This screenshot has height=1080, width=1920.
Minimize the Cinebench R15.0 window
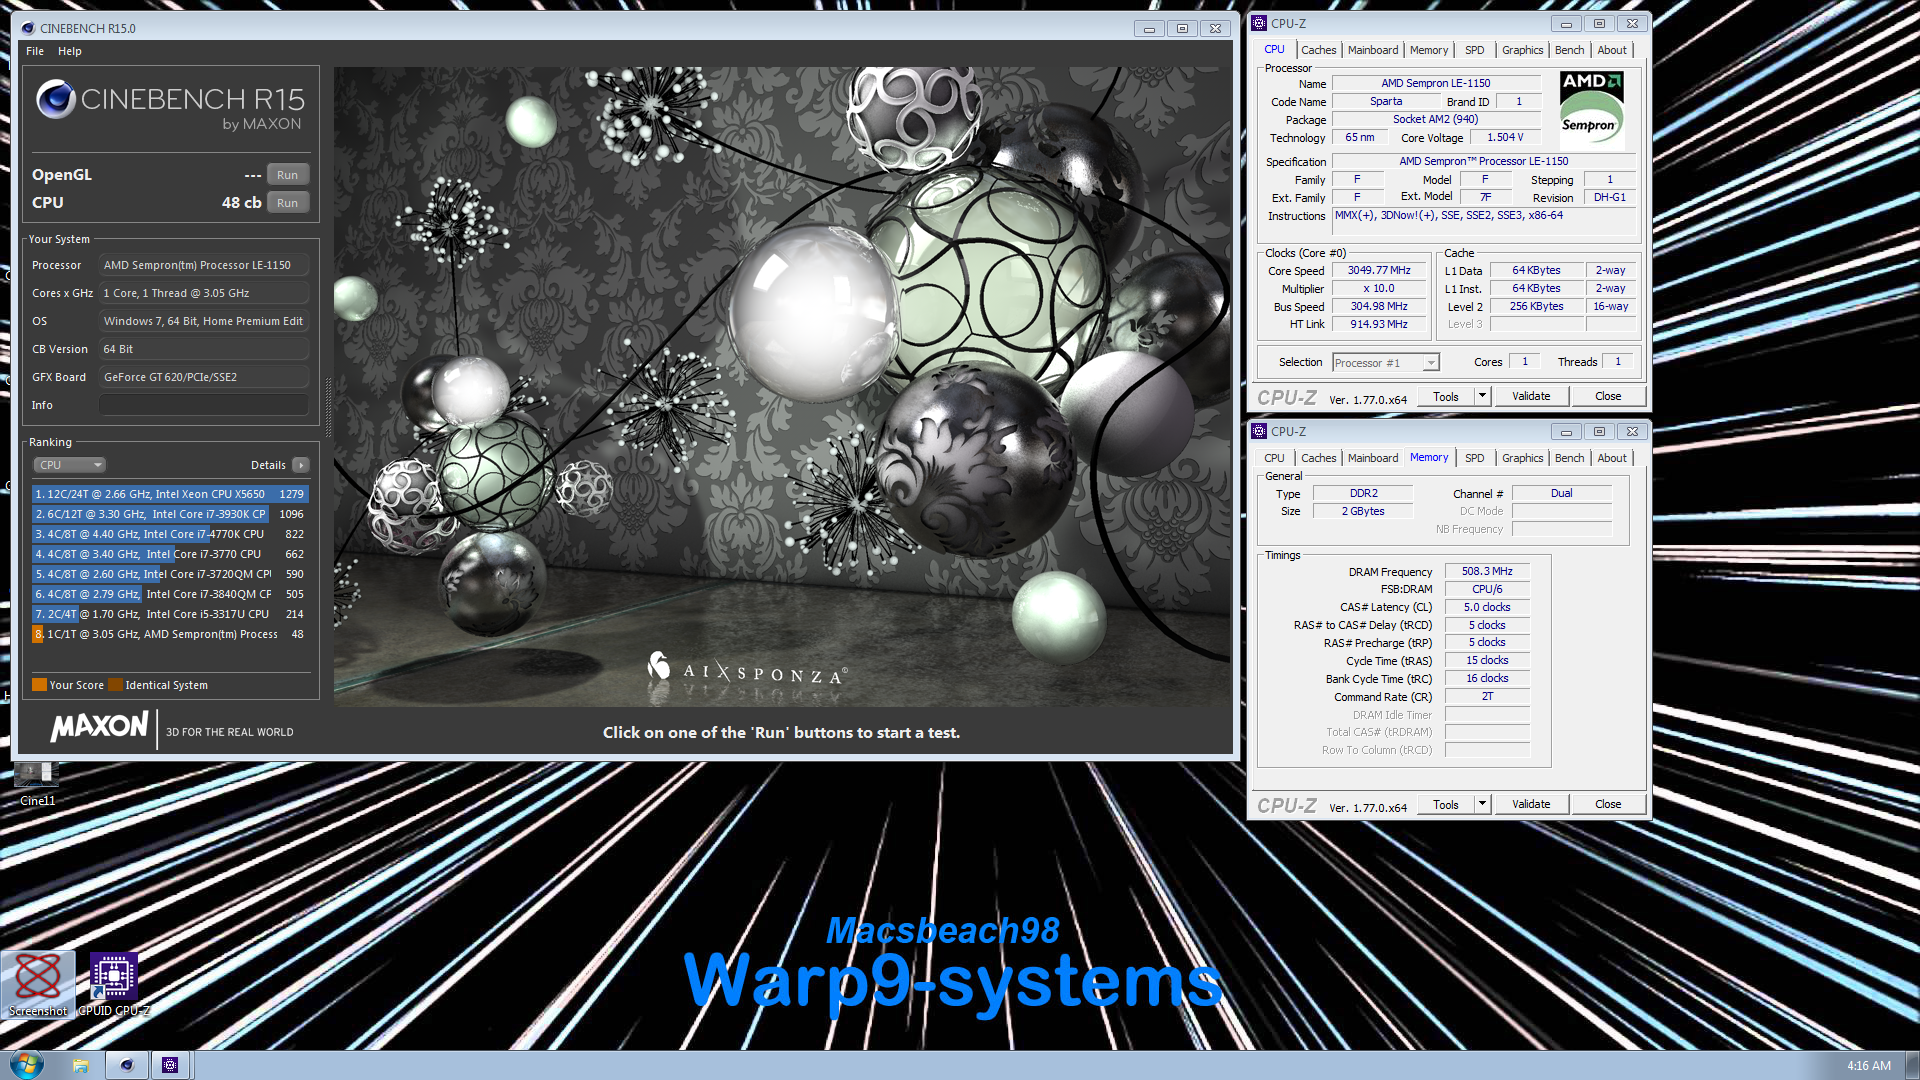pyautogui.click(x=1149, y=29)
